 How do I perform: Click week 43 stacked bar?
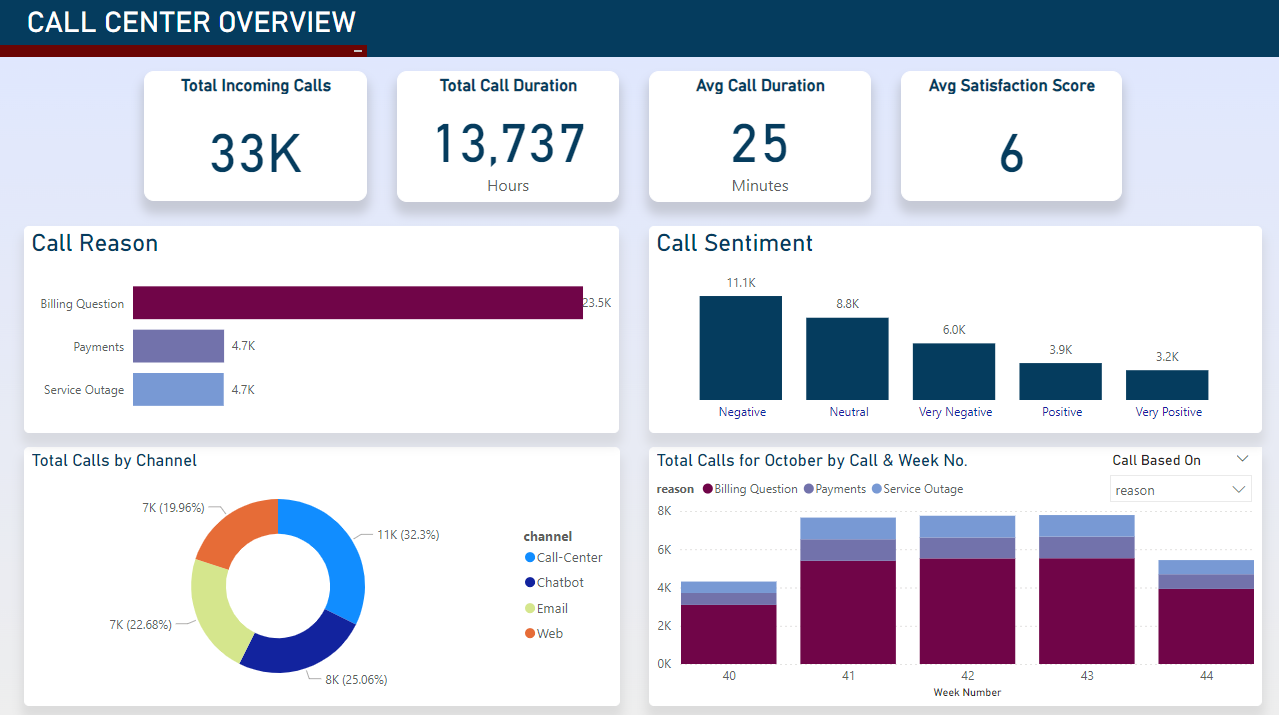(1087, 590)
